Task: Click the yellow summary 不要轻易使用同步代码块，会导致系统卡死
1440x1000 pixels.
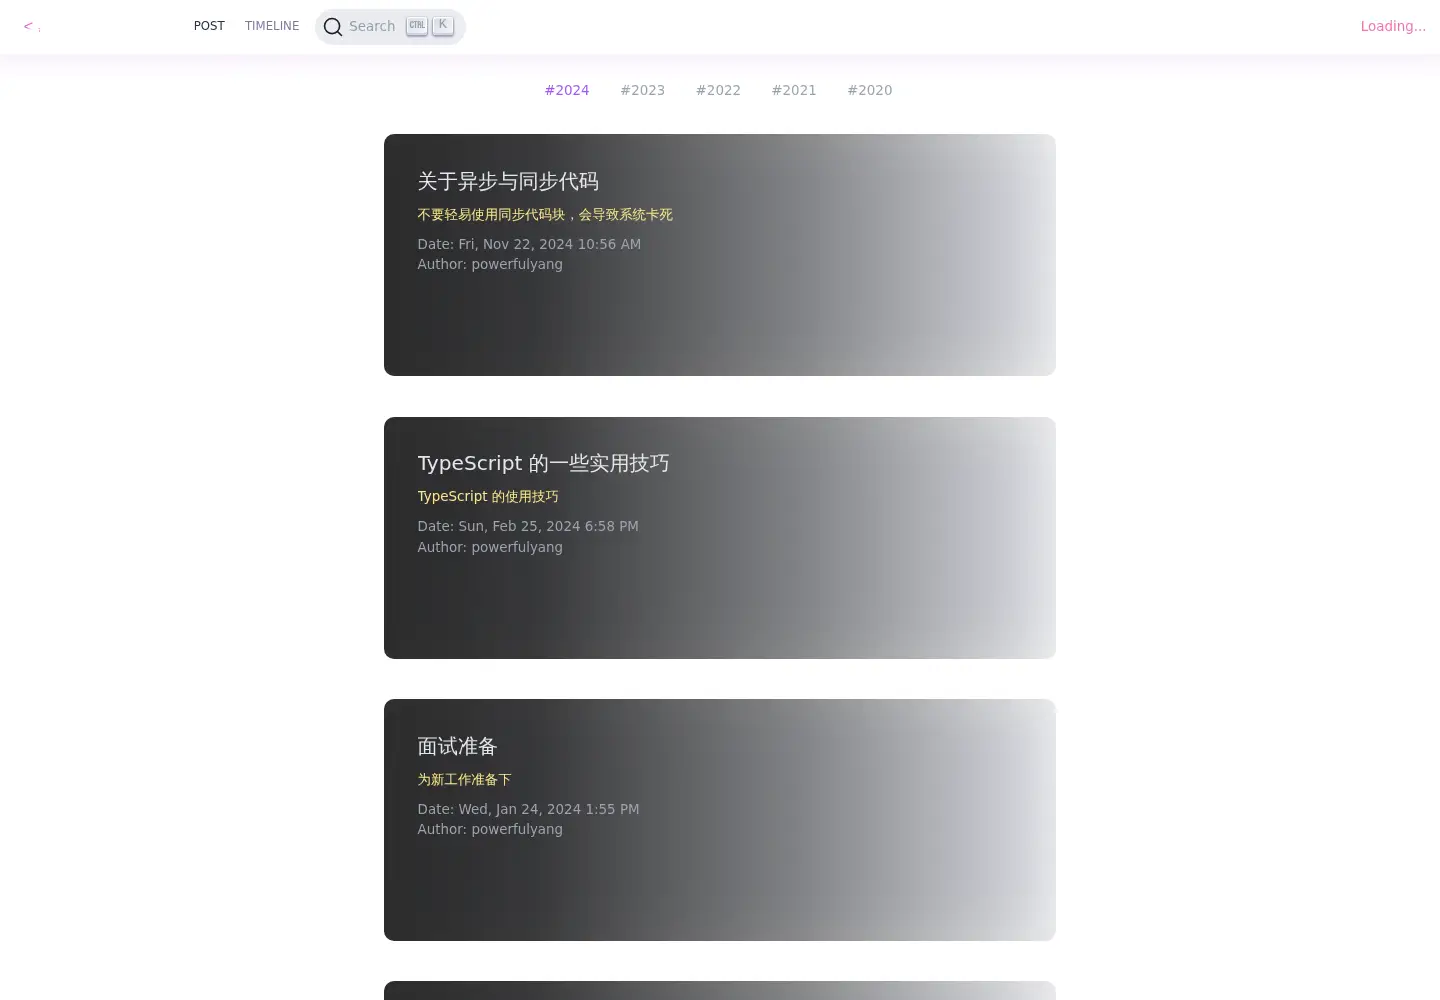Action: pos(545,214)
